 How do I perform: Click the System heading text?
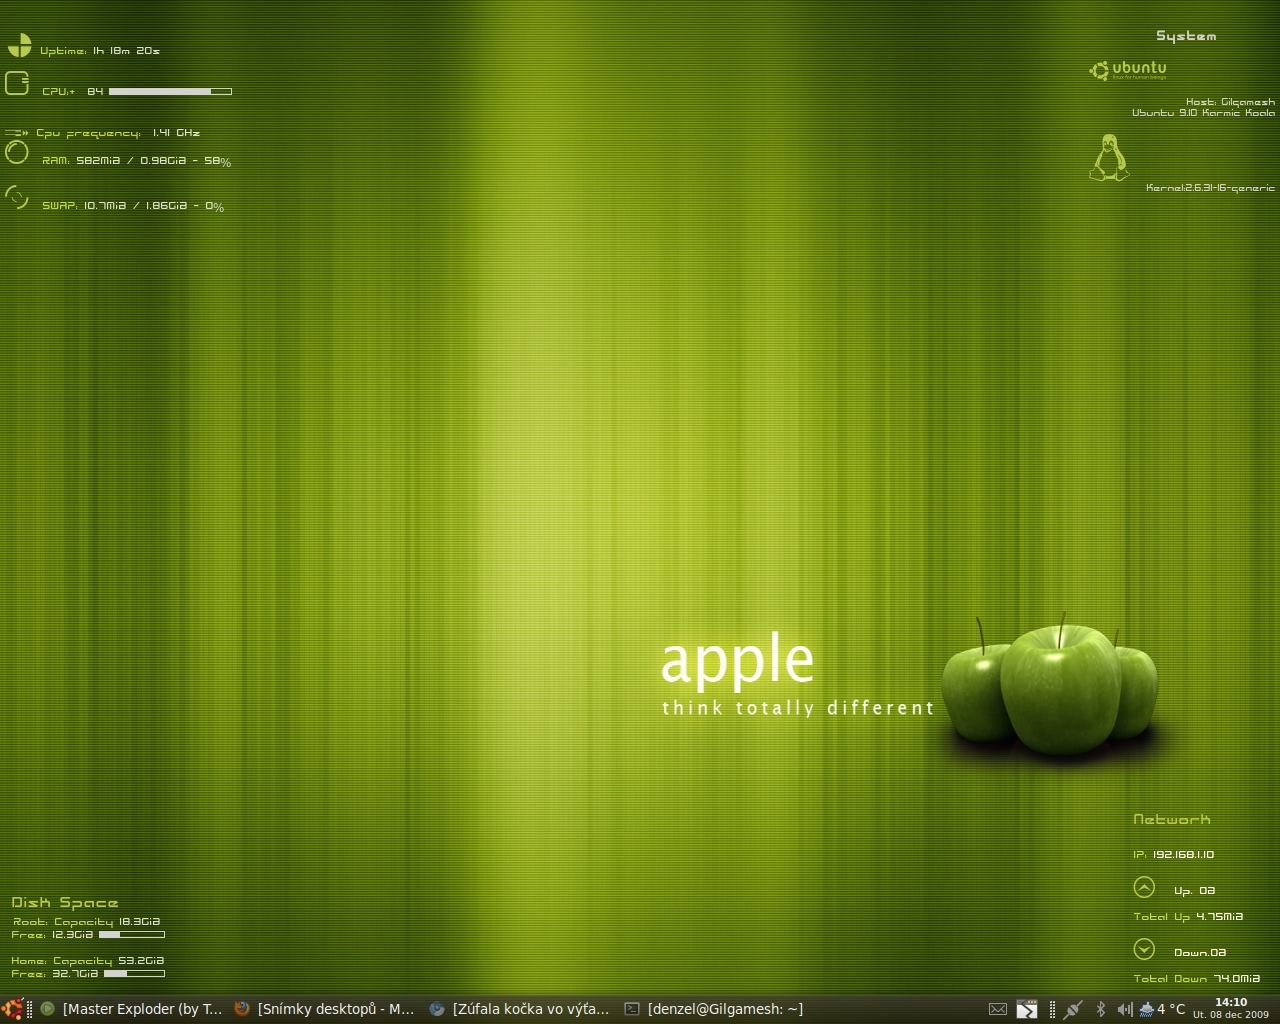[x=1186, y=36]
